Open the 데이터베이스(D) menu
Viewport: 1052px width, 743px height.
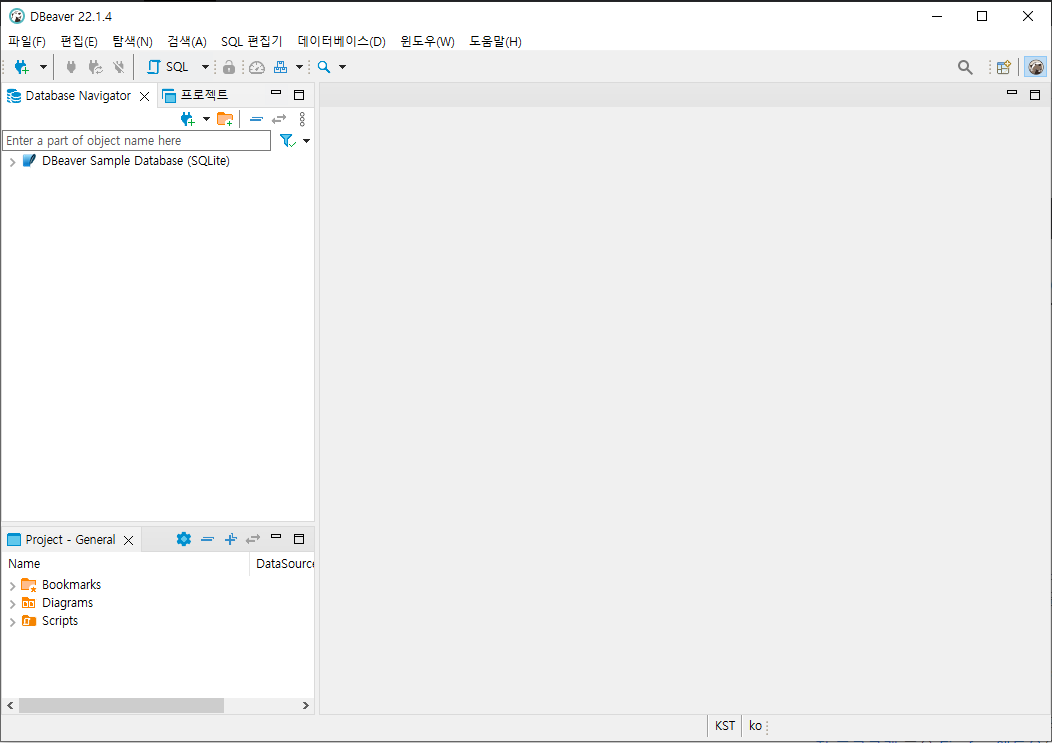tap(341, 42)
